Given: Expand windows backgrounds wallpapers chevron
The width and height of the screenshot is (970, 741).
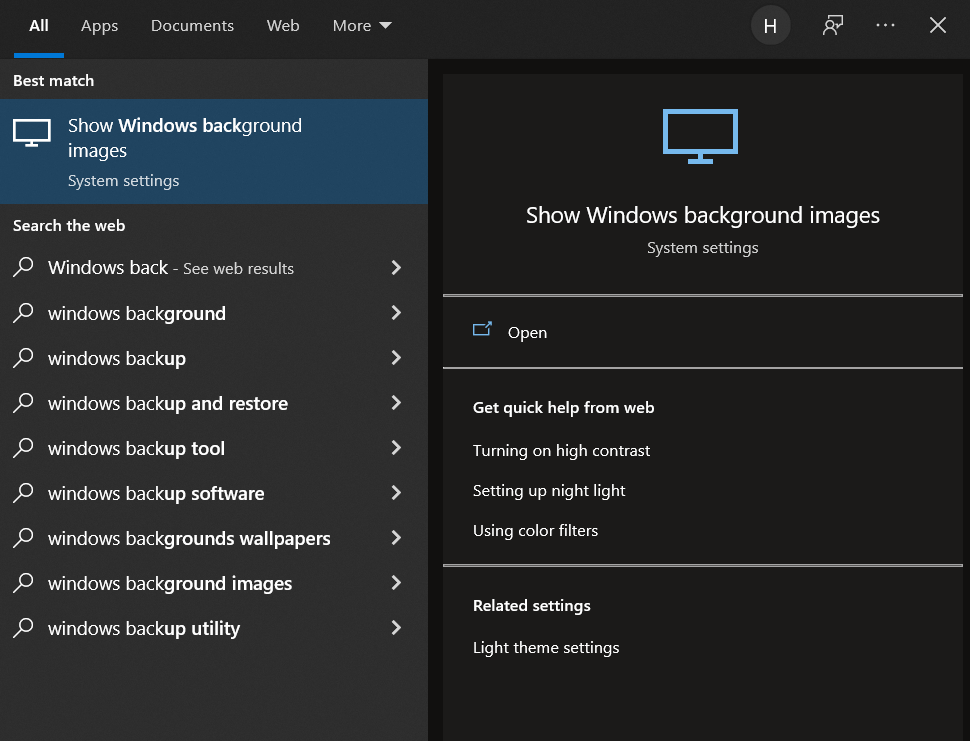Looking at the screenshot, I should (396, 538).
